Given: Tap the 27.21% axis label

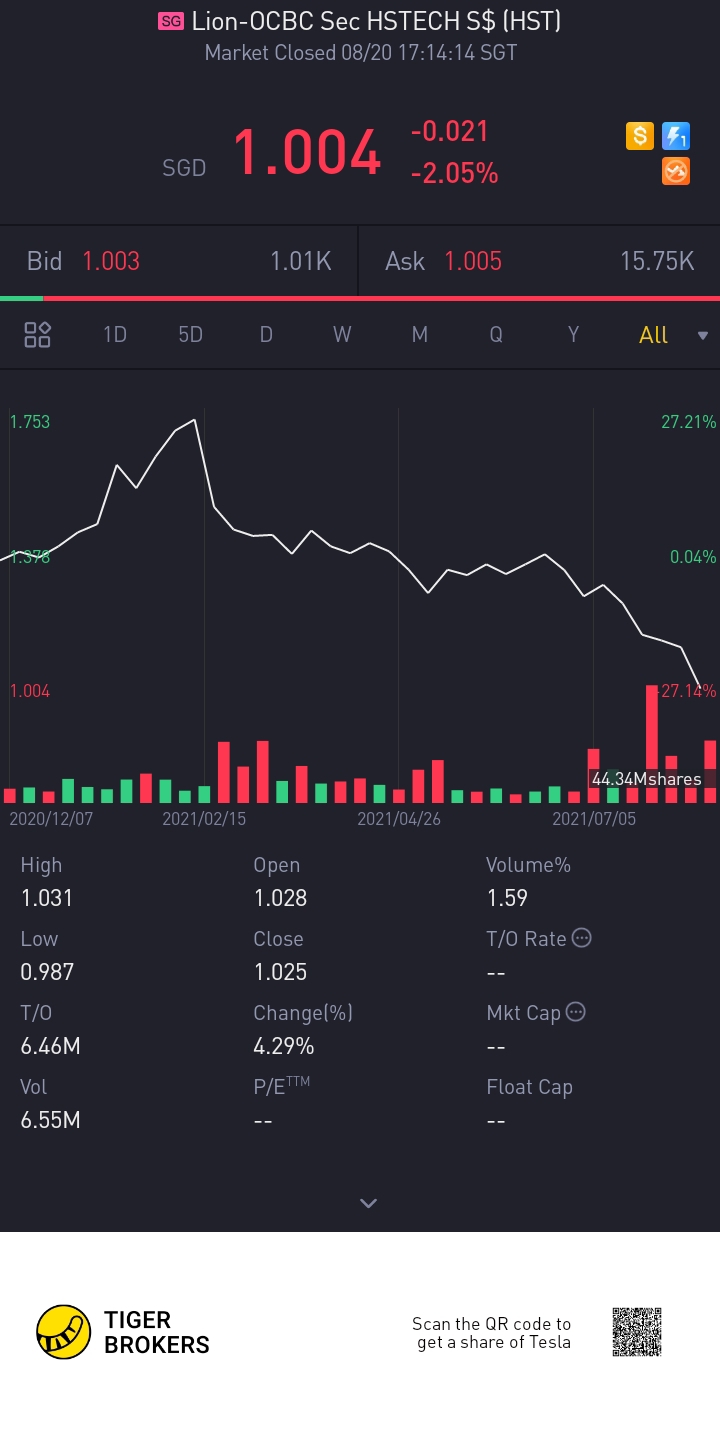Looking at the screenshot, I should [689, 422].
